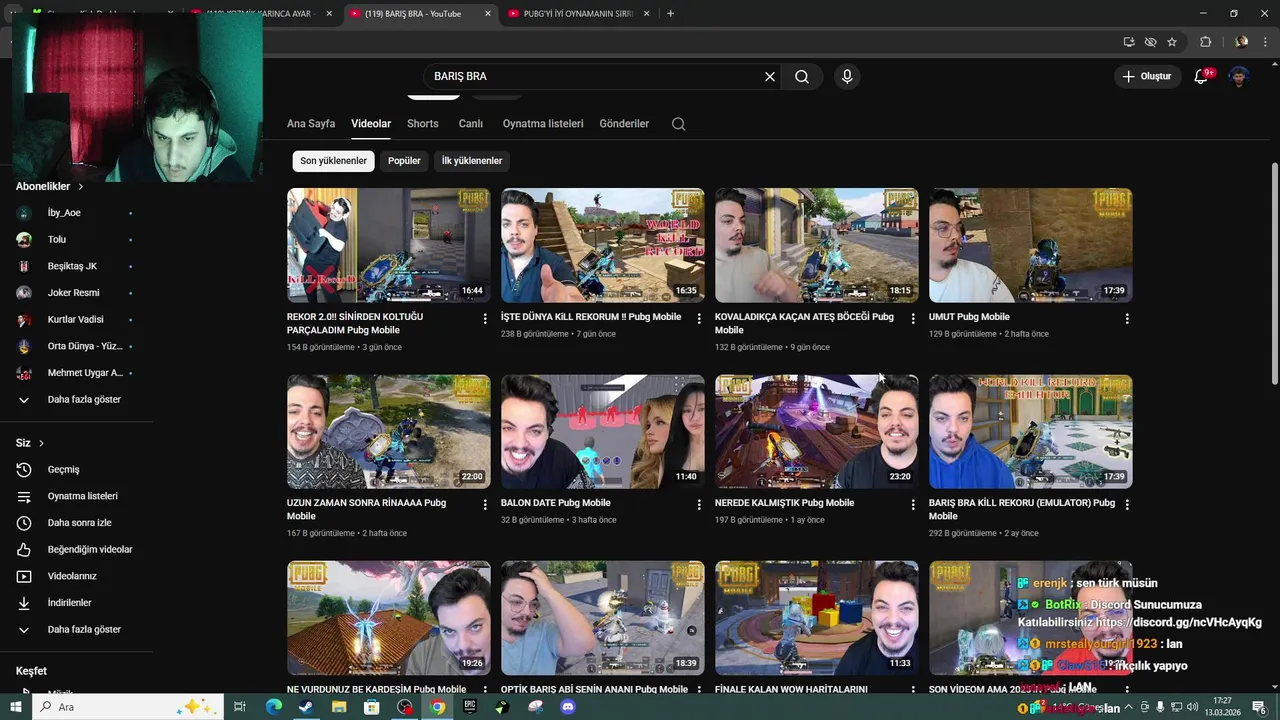This screenshot has width=1280, height=720.
Task: Open the Chrome three-dot menu
Action: pos(1265,42)
